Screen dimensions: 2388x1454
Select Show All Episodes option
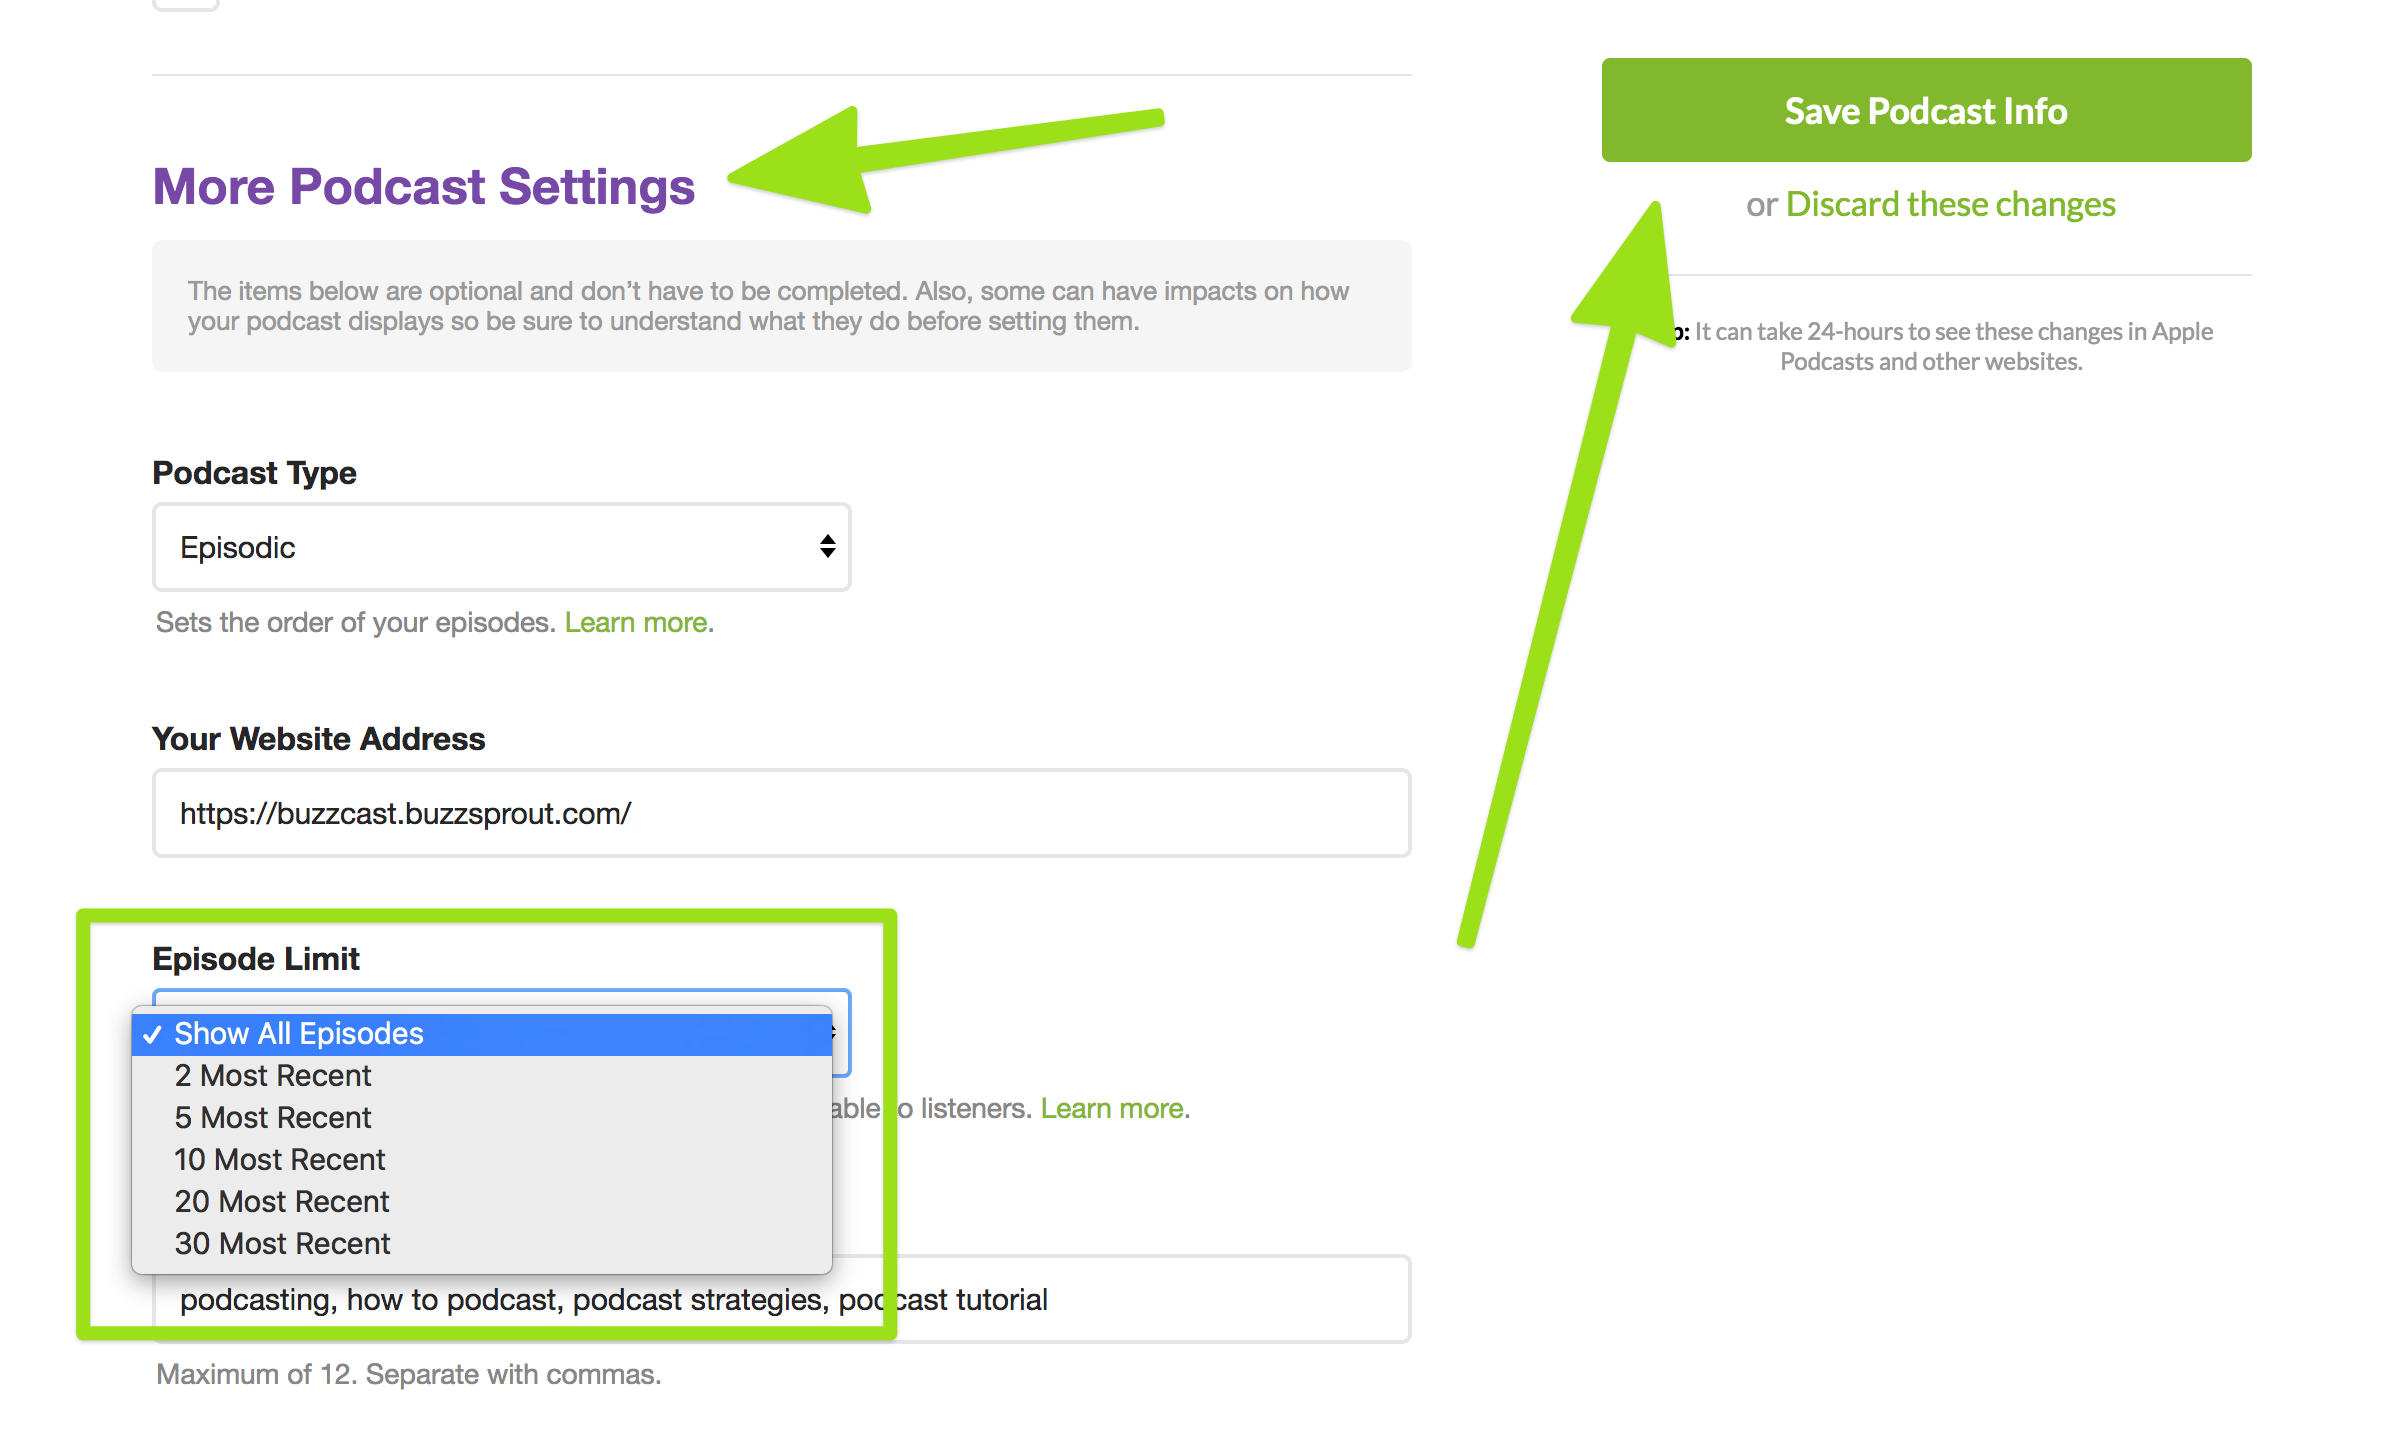click(298, 1034)
